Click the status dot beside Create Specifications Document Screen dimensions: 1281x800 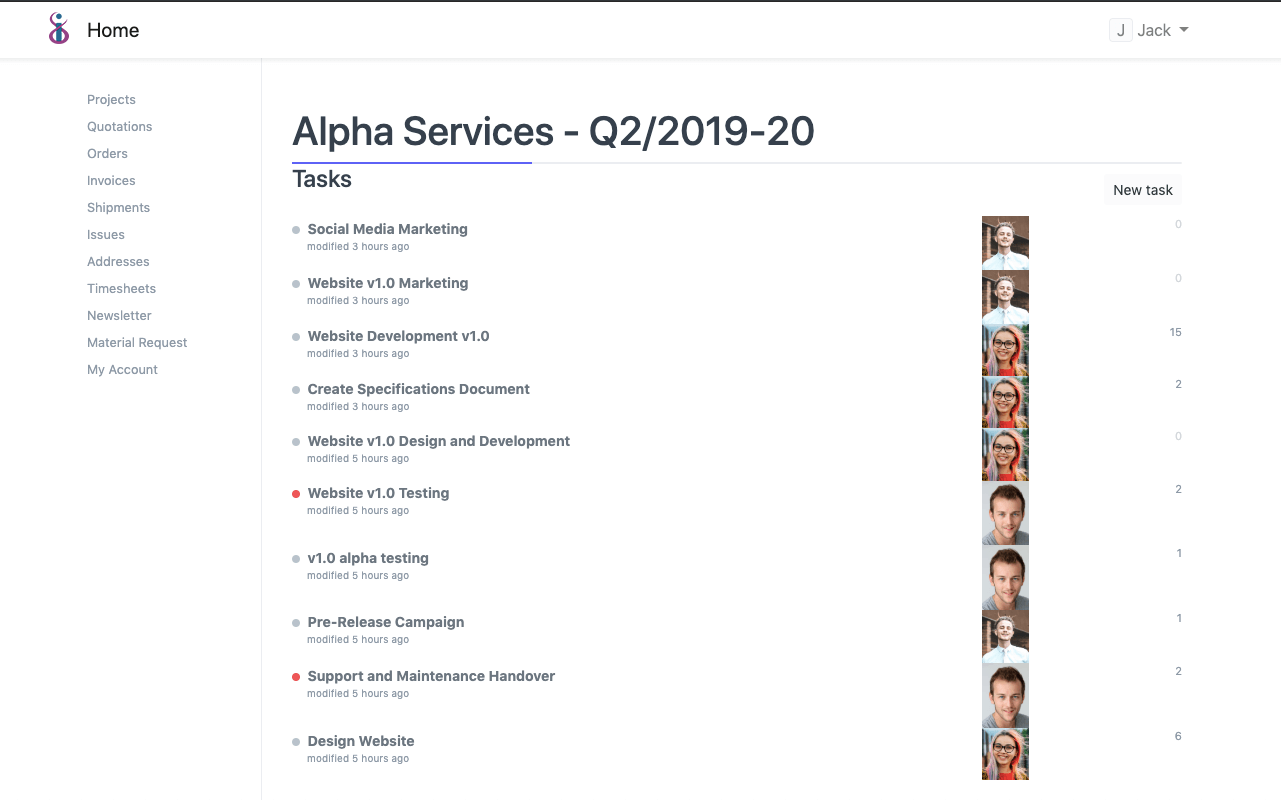pos(295,390)
